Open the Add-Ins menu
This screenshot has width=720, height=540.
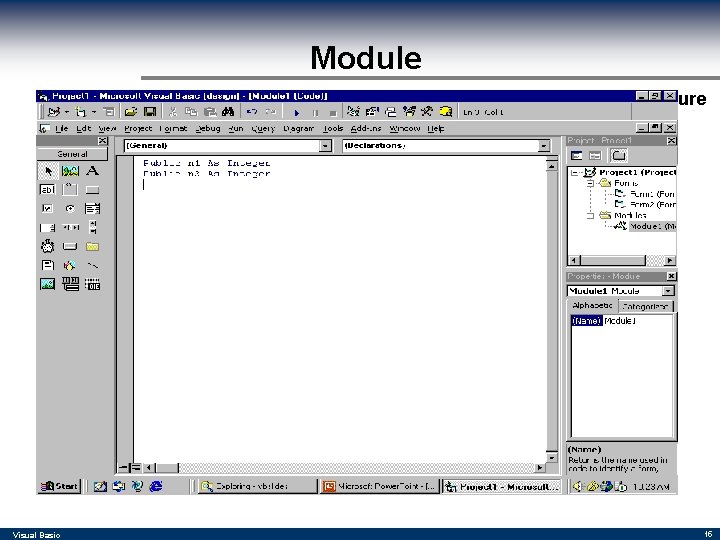pyautogui.click(x=366, y=129)
